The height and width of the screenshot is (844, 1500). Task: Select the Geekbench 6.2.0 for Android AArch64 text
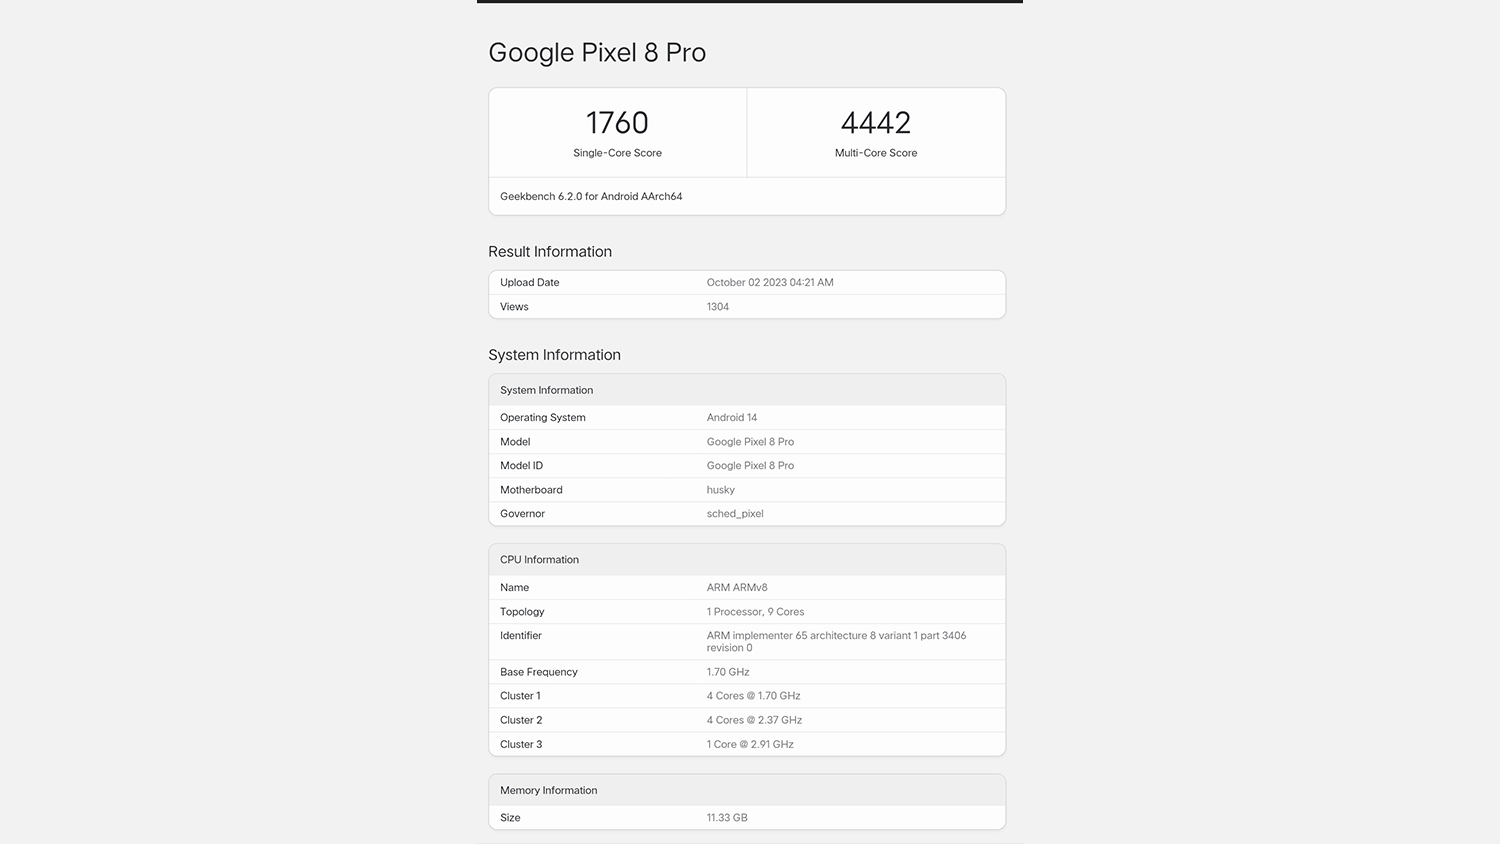pos(591,196)
